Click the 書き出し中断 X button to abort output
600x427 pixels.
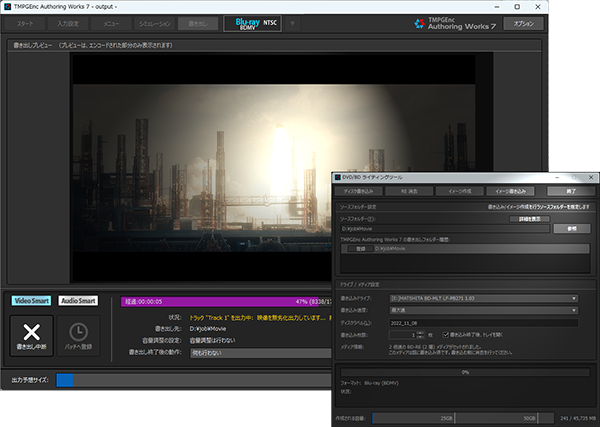pyautogui.click(x=31, y=336)
